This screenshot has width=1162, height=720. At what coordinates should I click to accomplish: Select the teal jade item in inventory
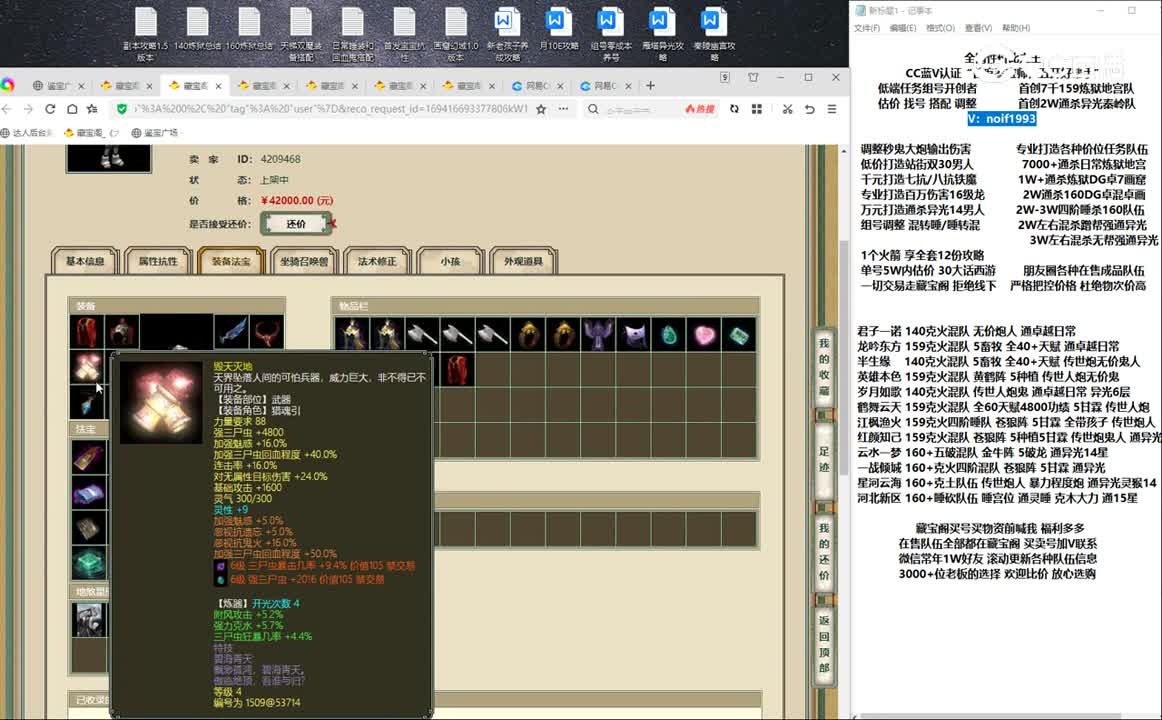pyautogui.click(x=669, y=334)
